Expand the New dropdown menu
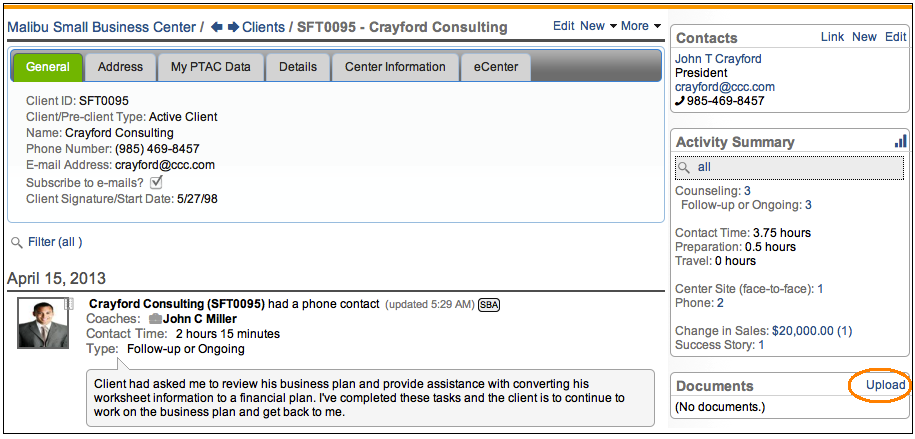The height and width of the screenshot is (439, 915). point(599,26)
